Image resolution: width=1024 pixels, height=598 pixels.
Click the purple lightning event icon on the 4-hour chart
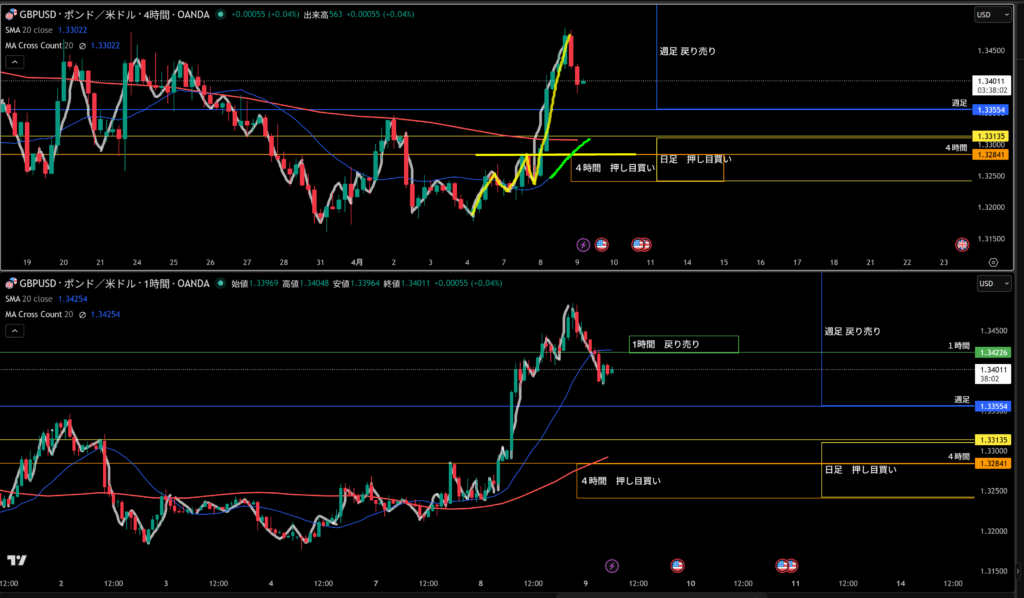tap(583, 244)
